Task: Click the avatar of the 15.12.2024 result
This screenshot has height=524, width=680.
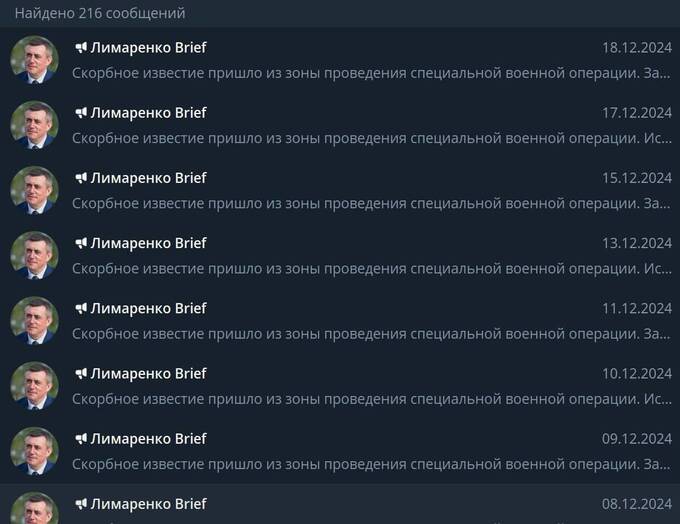Action: 35,190
